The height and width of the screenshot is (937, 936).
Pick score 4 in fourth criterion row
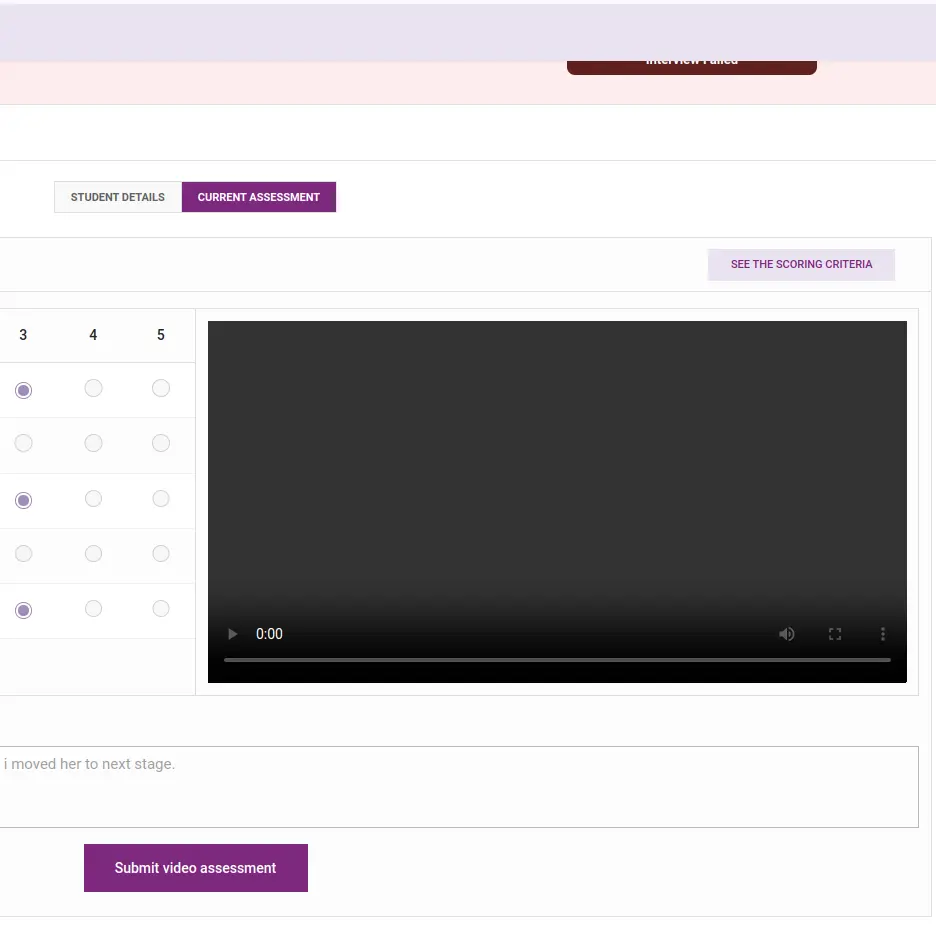[93, 554]
